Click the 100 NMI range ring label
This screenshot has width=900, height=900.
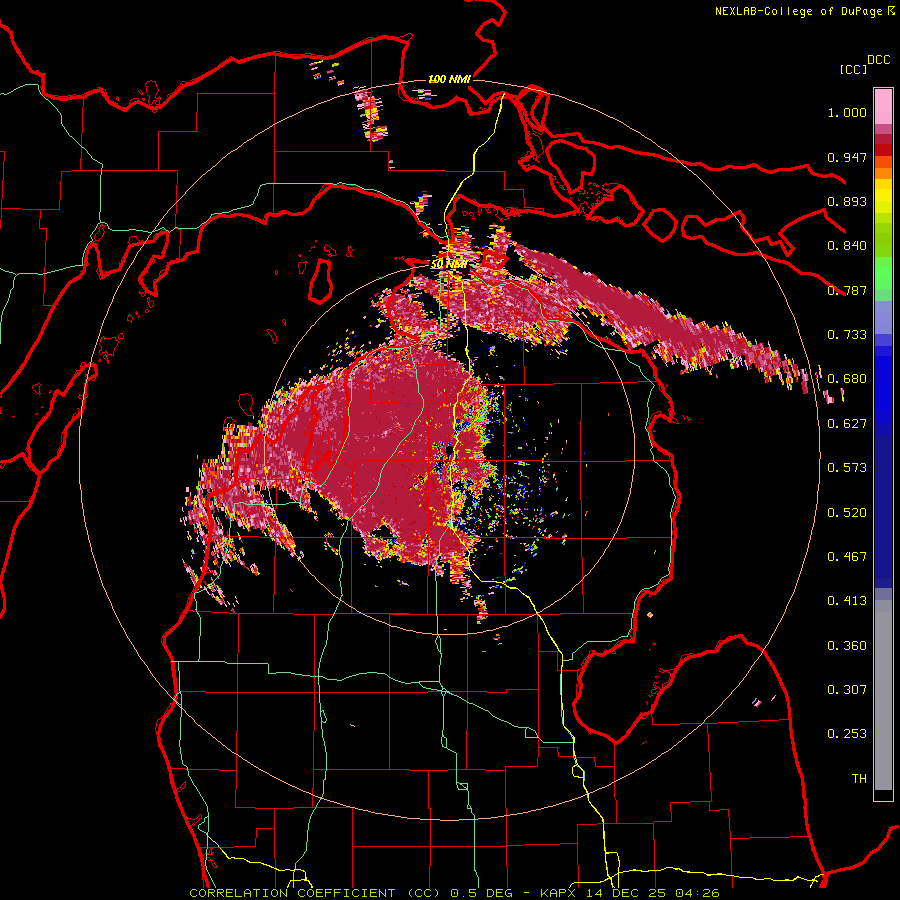click(x=449, y=79)
